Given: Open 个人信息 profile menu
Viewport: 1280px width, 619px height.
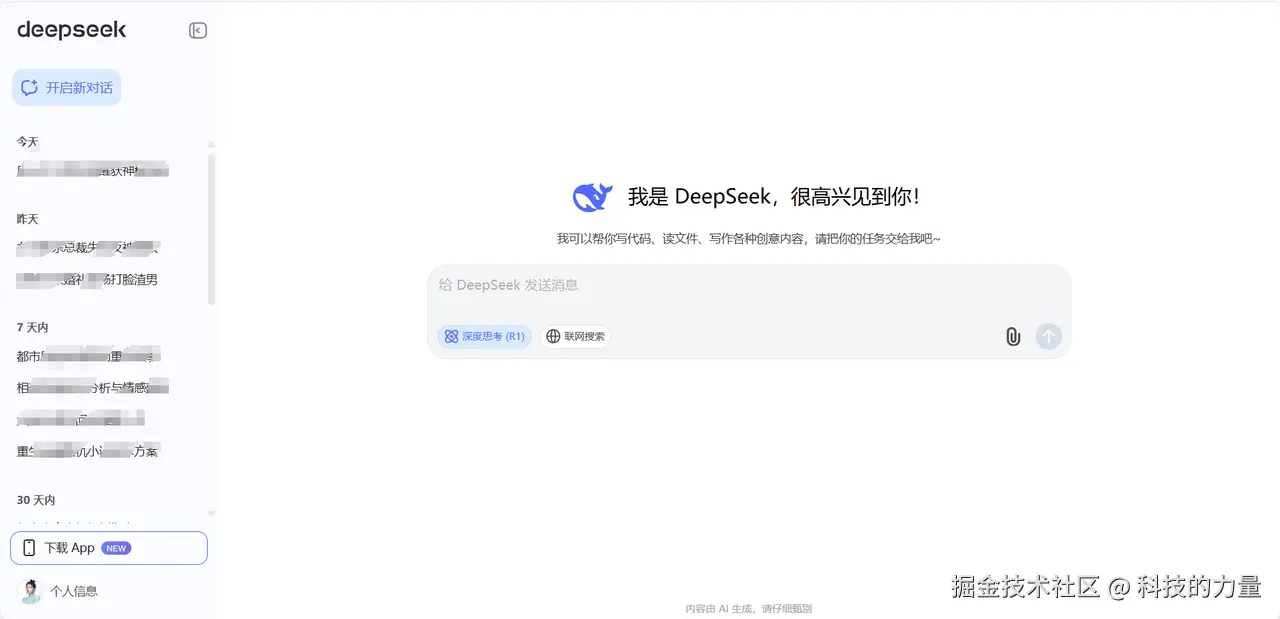Looking at the screenshot, I should click(x=74, y=591).
